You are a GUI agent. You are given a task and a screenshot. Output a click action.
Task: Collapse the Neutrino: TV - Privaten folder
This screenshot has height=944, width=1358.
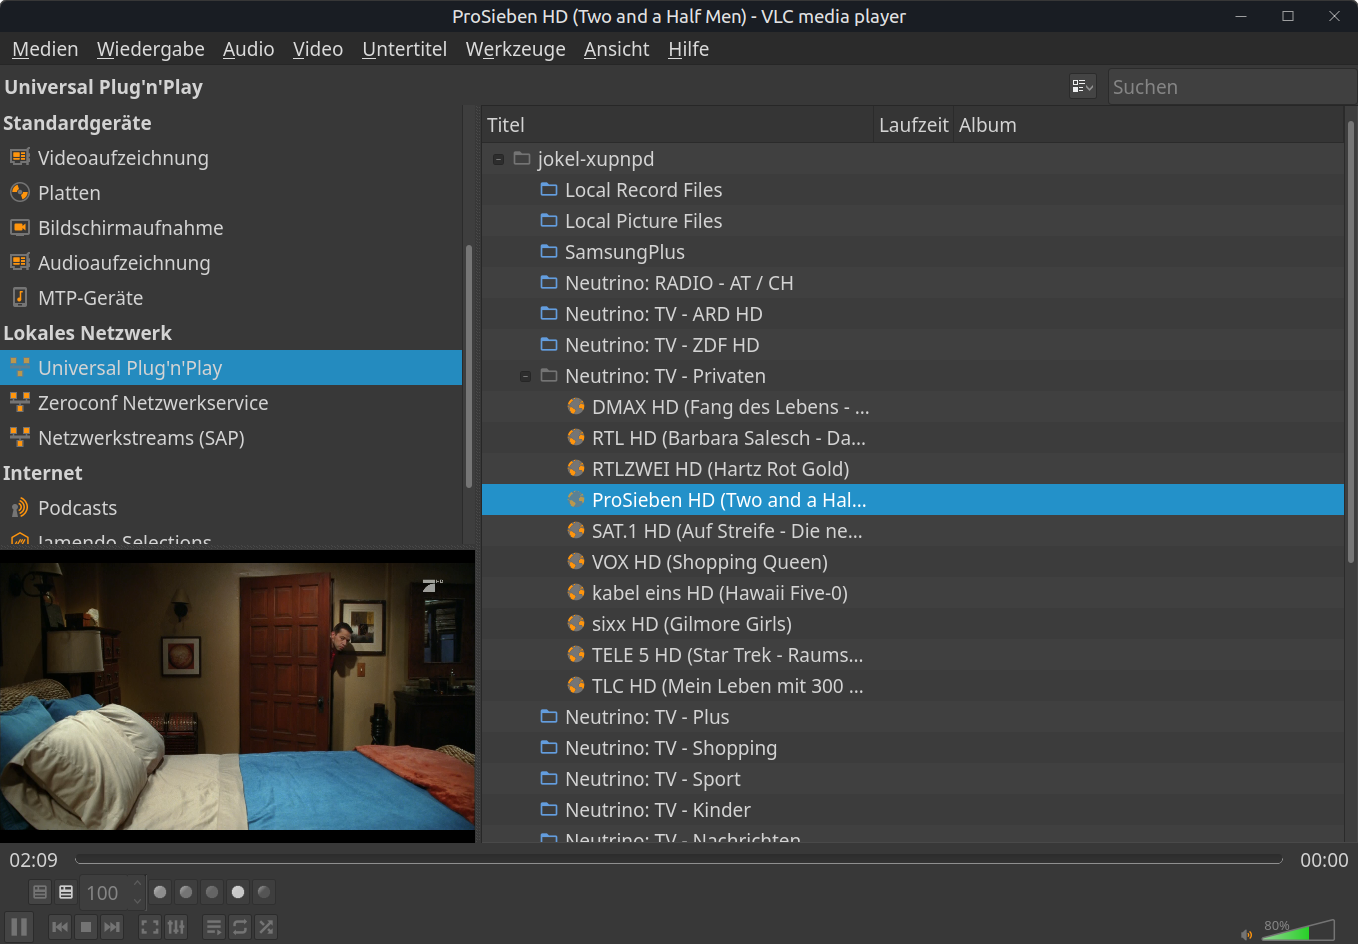click(525, 376)
